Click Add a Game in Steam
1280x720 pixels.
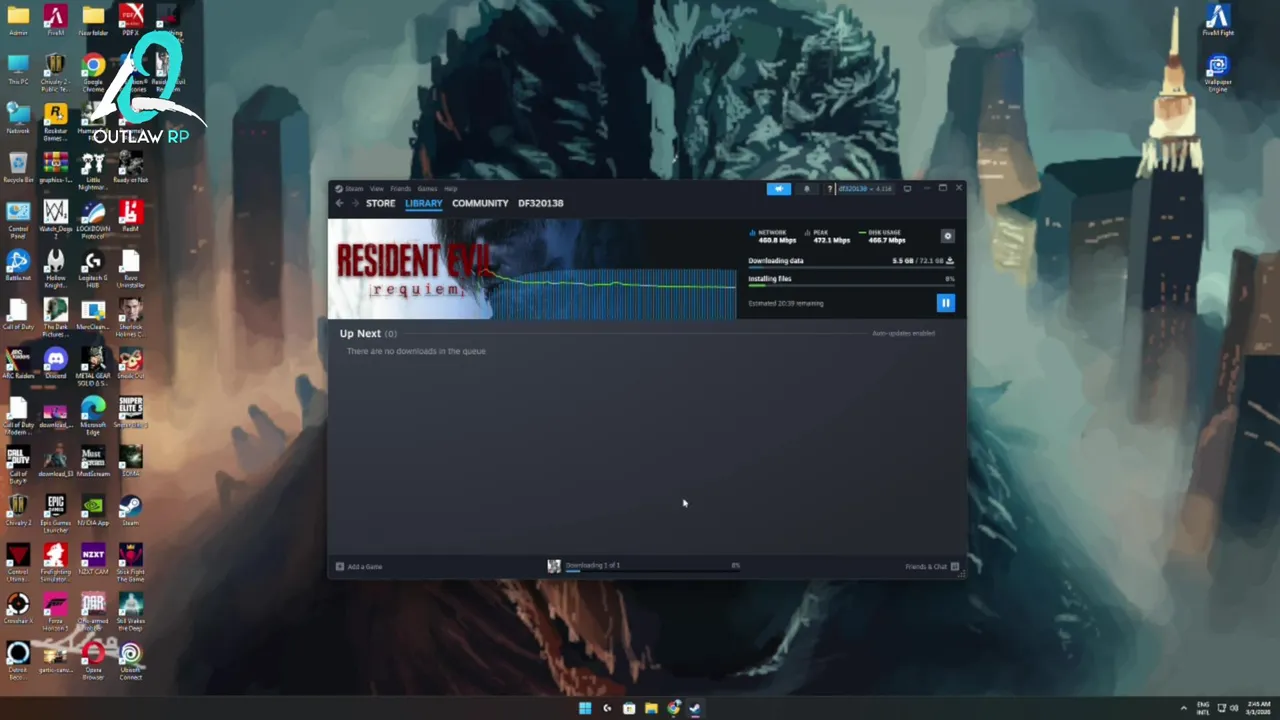[x=359, y=566]
